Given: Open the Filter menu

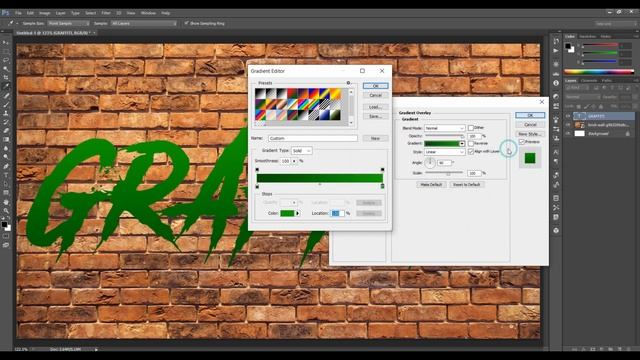Looking at the screenshot, I should [106, 13].
